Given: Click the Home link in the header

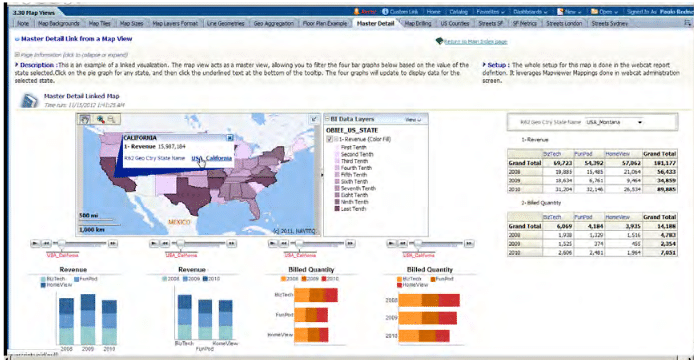Looking at the screenshot, I should pos(433,12).
